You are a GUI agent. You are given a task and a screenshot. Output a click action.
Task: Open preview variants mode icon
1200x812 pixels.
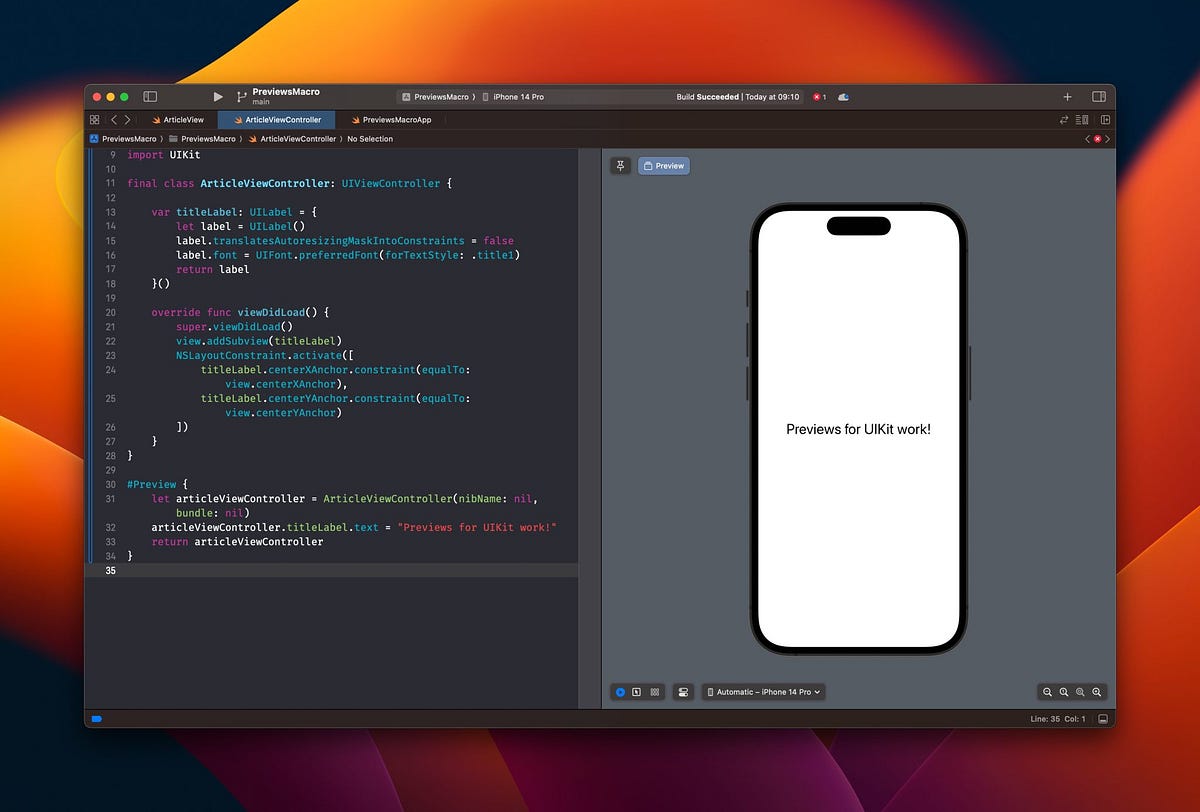click(x=654, y=691)
